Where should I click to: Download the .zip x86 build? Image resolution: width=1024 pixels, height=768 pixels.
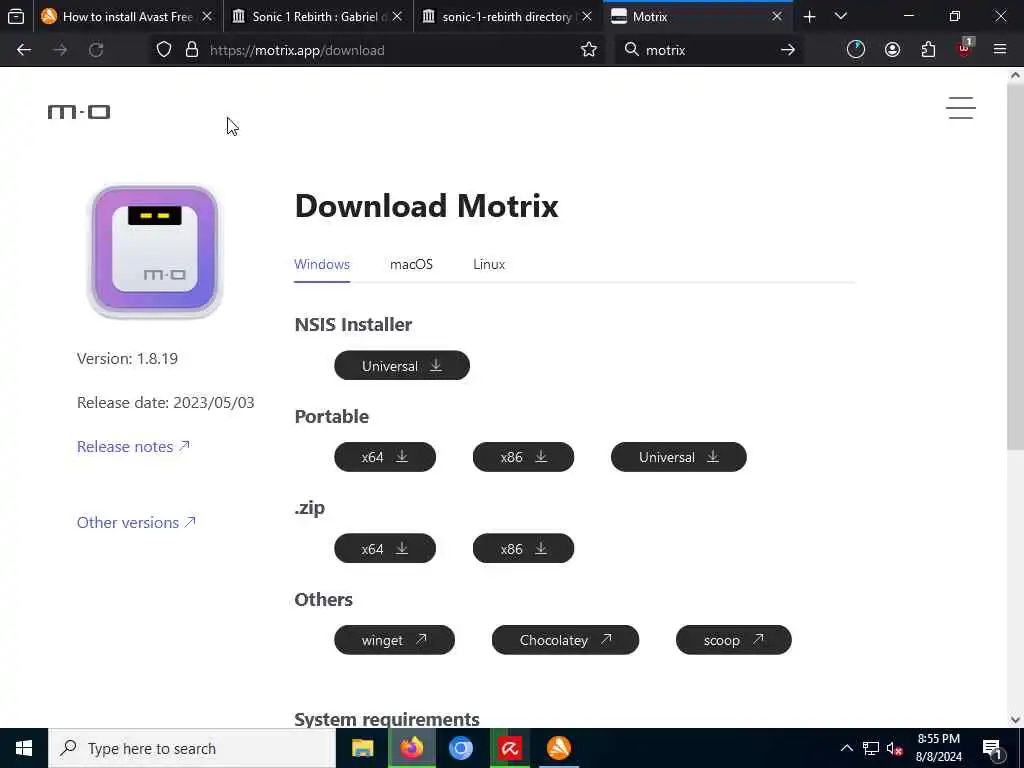[523, 549]
